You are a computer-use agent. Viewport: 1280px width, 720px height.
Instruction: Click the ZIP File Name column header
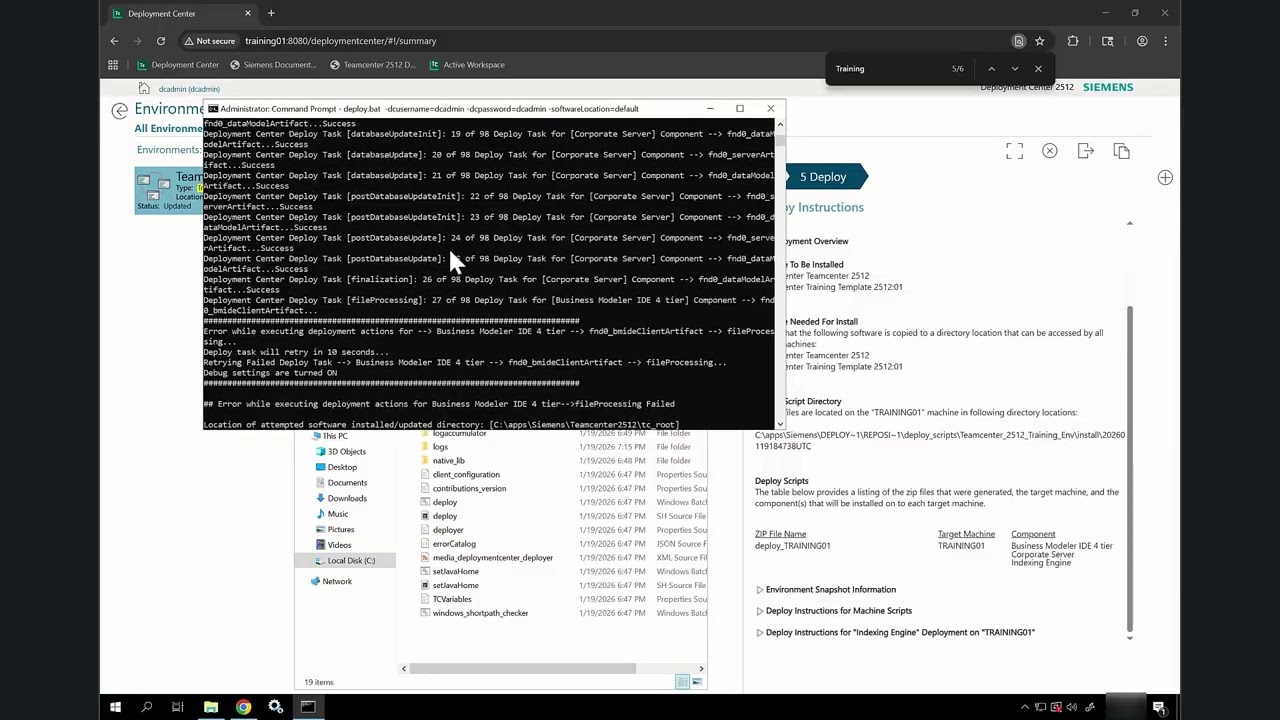coord(780,534)
